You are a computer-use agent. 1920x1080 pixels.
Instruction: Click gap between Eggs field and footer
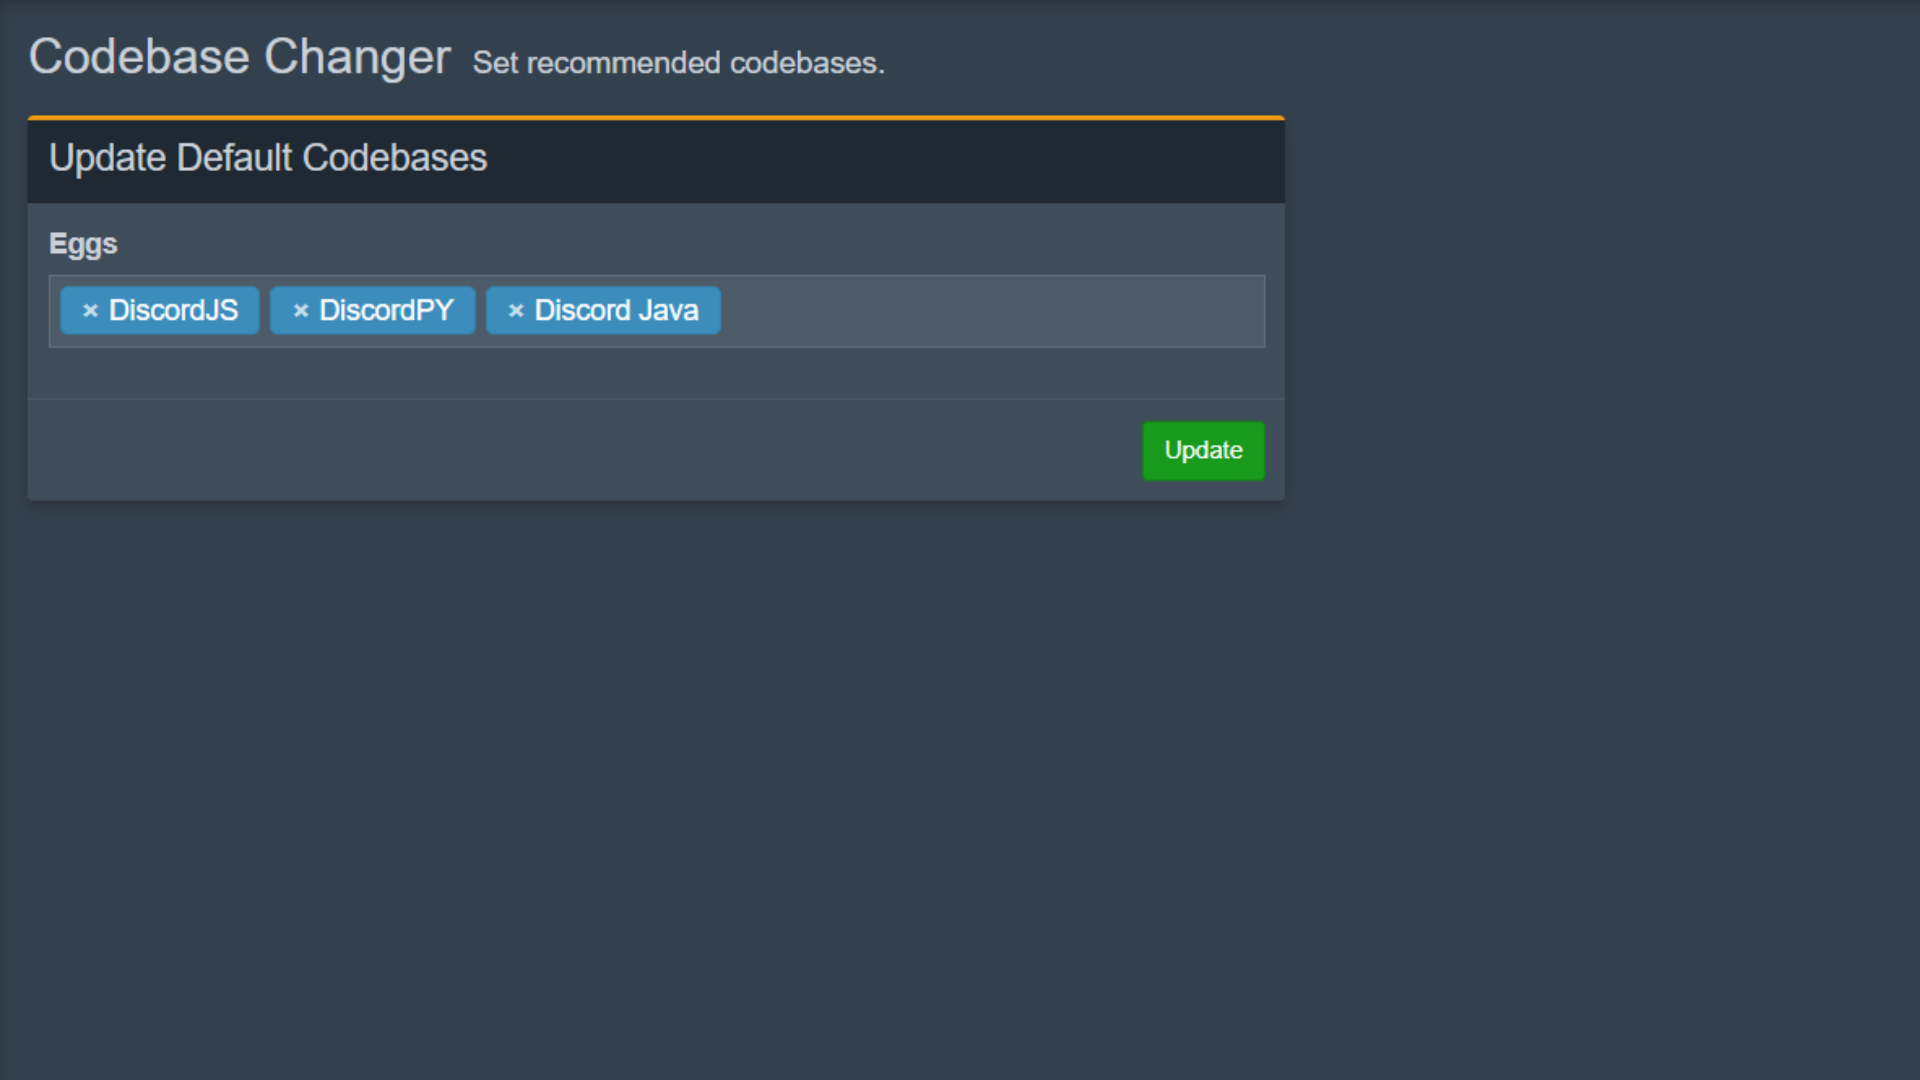point(656,373)
